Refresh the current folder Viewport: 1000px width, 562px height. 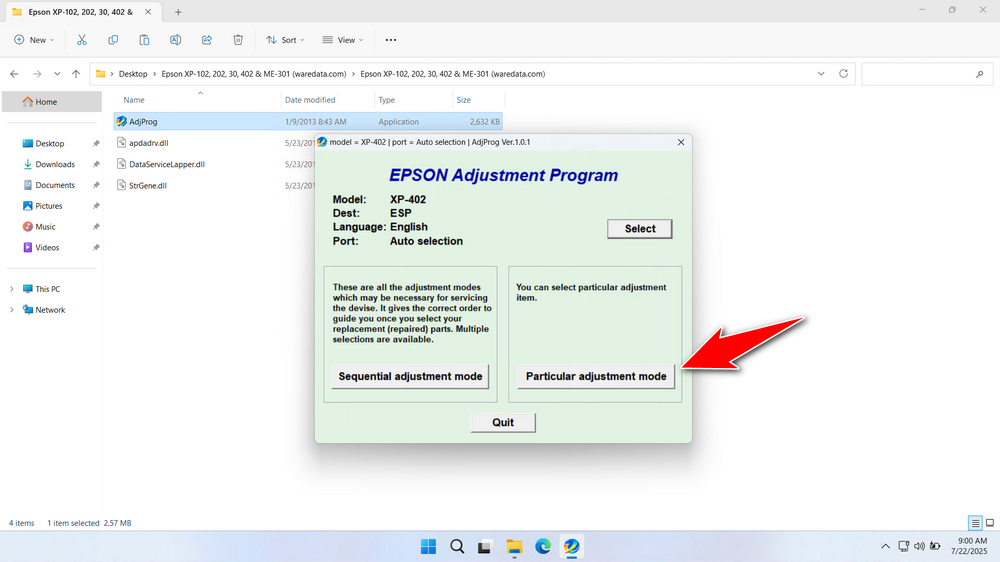(843, 74)
